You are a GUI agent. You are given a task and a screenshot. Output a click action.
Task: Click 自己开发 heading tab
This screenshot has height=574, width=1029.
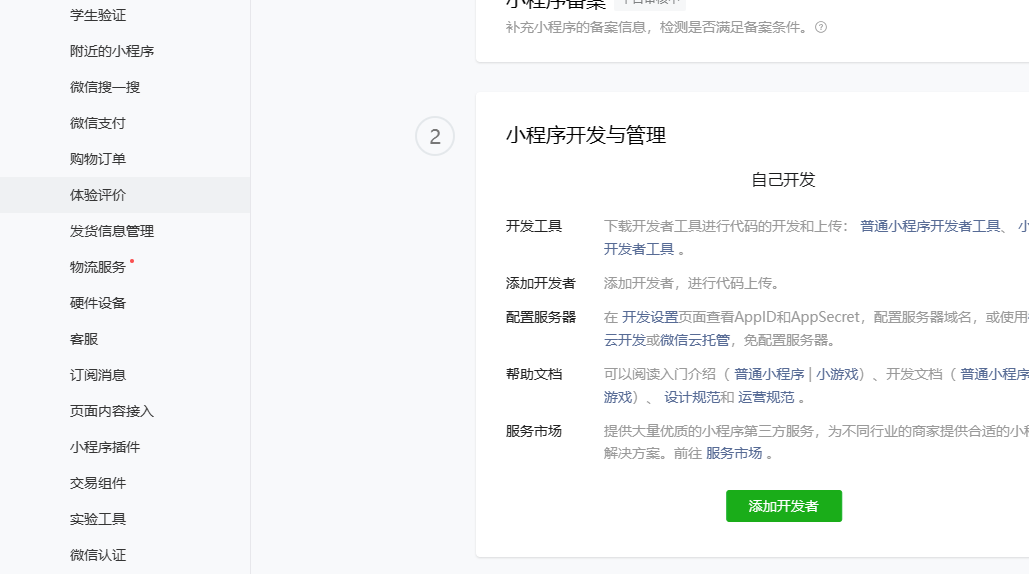click(783, 180)
